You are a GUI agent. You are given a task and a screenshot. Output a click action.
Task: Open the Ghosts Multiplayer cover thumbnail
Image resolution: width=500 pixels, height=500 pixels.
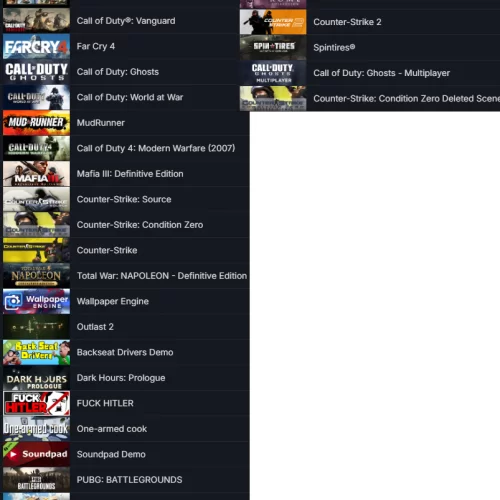coord(273,73)
